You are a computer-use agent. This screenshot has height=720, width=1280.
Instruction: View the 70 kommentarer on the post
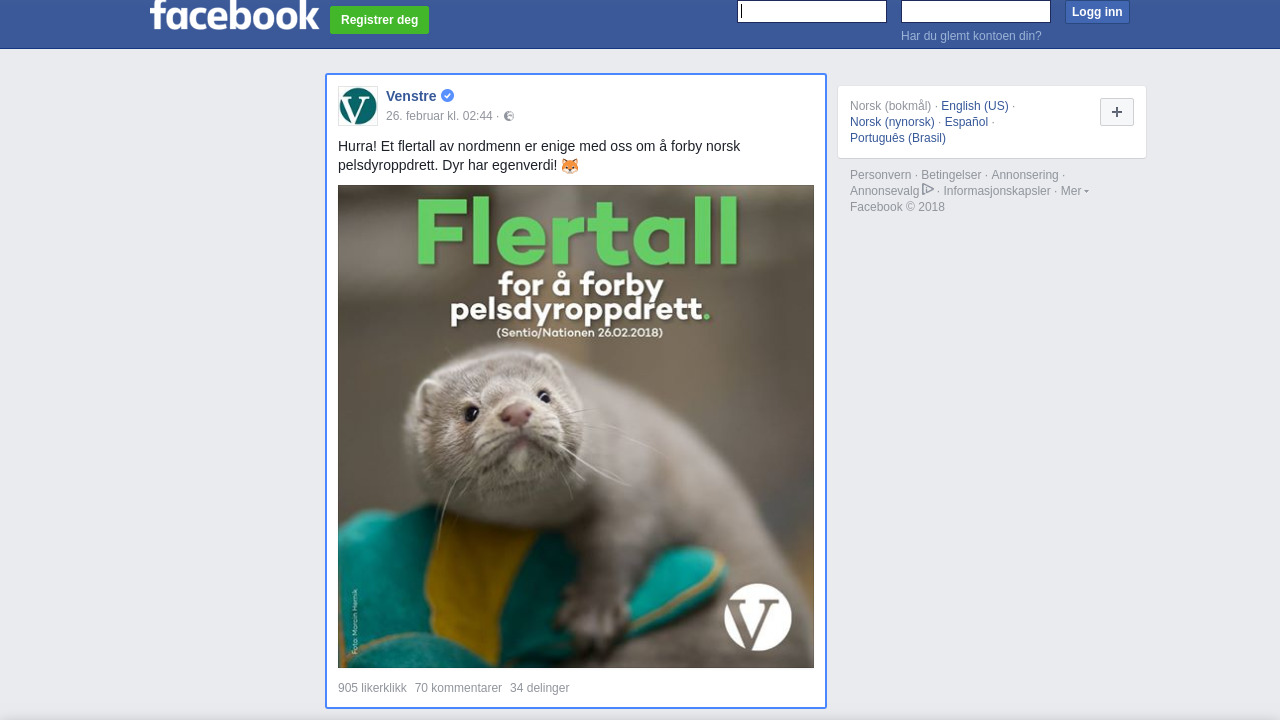coord(458,688)
